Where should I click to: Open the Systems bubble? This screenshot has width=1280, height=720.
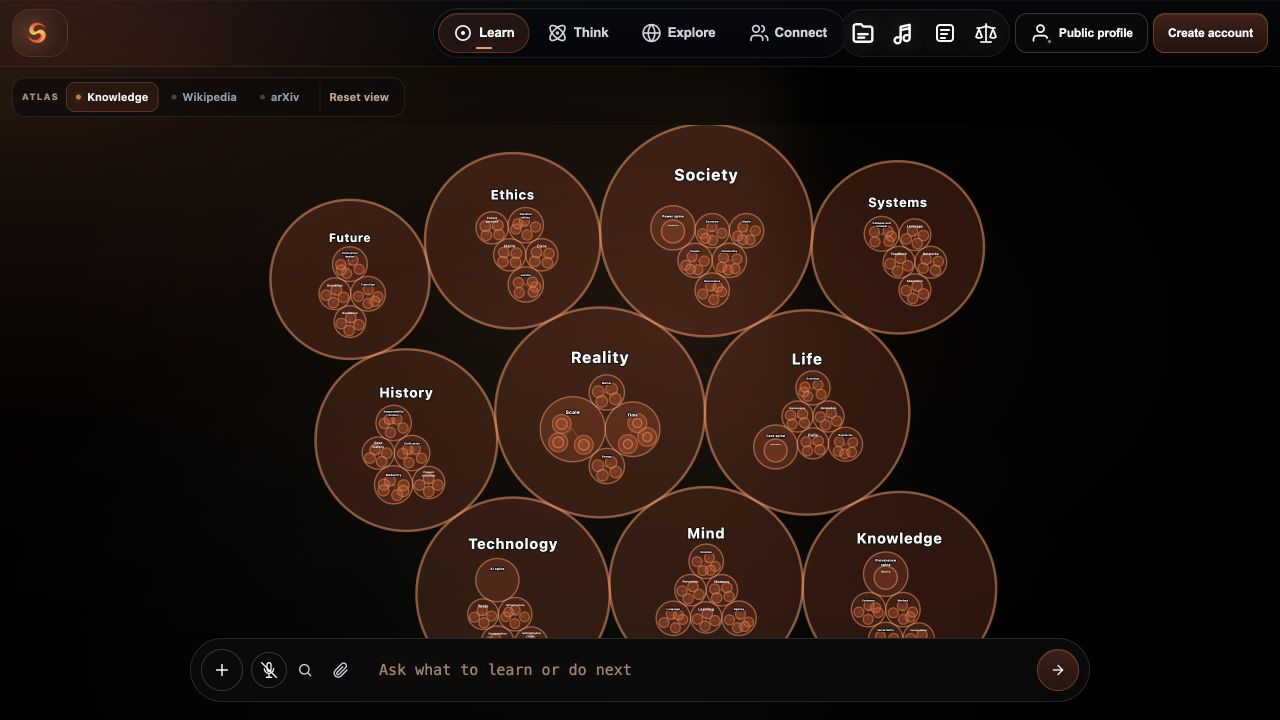[898, 247]
